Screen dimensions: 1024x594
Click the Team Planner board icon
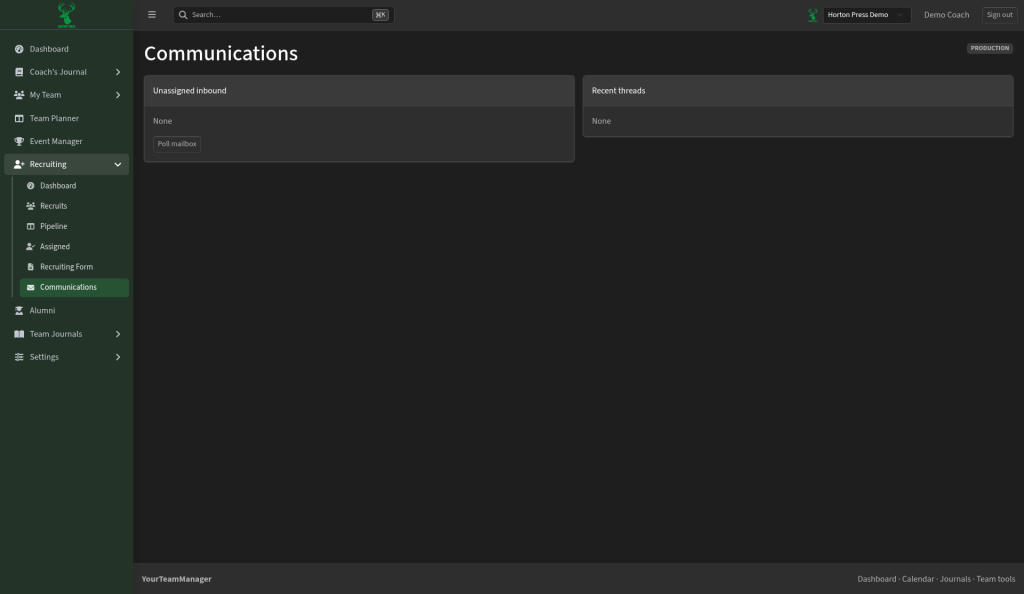(x=19, y=118)
